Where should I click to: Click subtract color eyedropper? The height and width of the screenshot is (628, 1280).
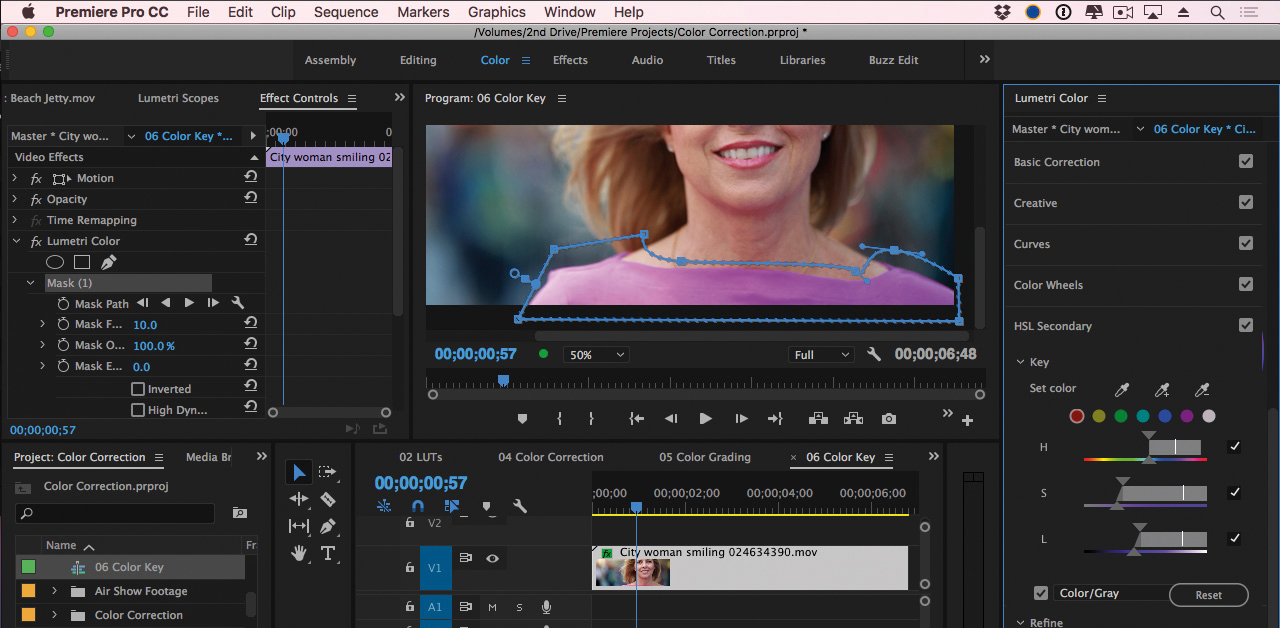coord(1202,389)
